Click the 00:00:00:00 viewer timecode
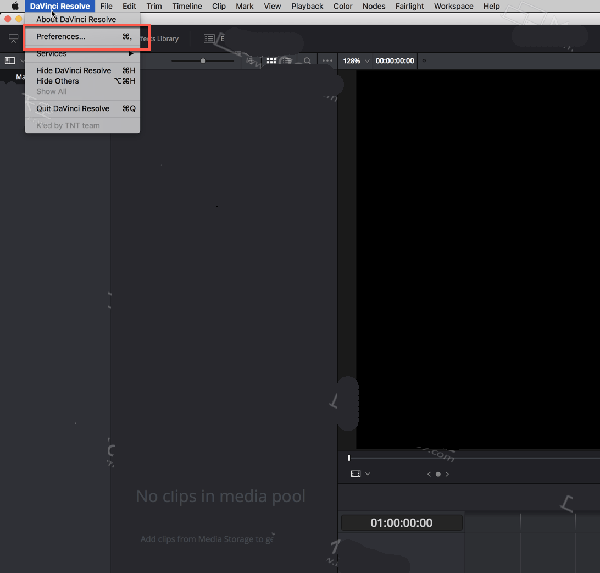600x573 pixels. coord(395,61)
